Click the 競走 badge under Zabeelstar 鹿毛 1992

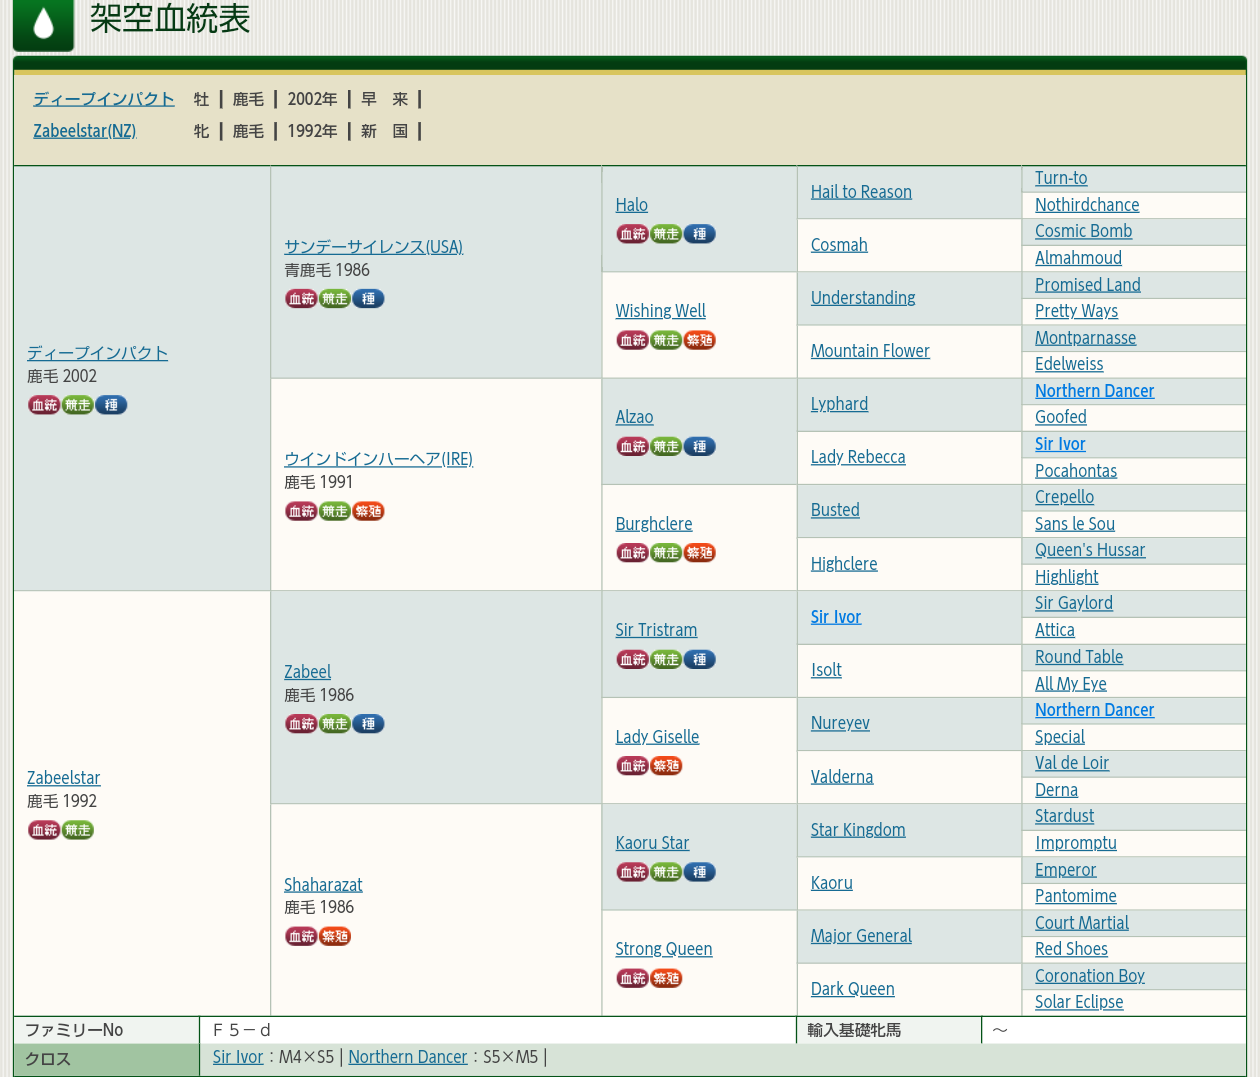[x=78, y=830]
